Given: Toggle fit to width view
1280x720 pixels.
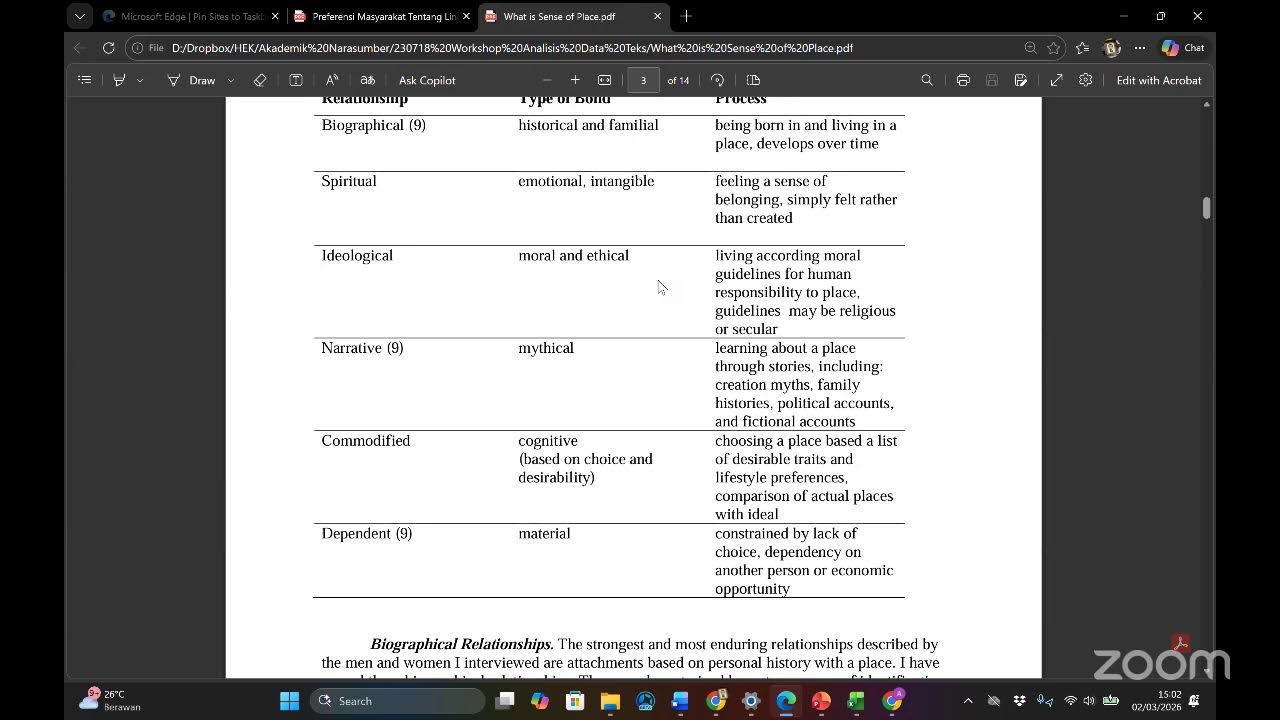Looking at the screenshot, I should [604, 80].
